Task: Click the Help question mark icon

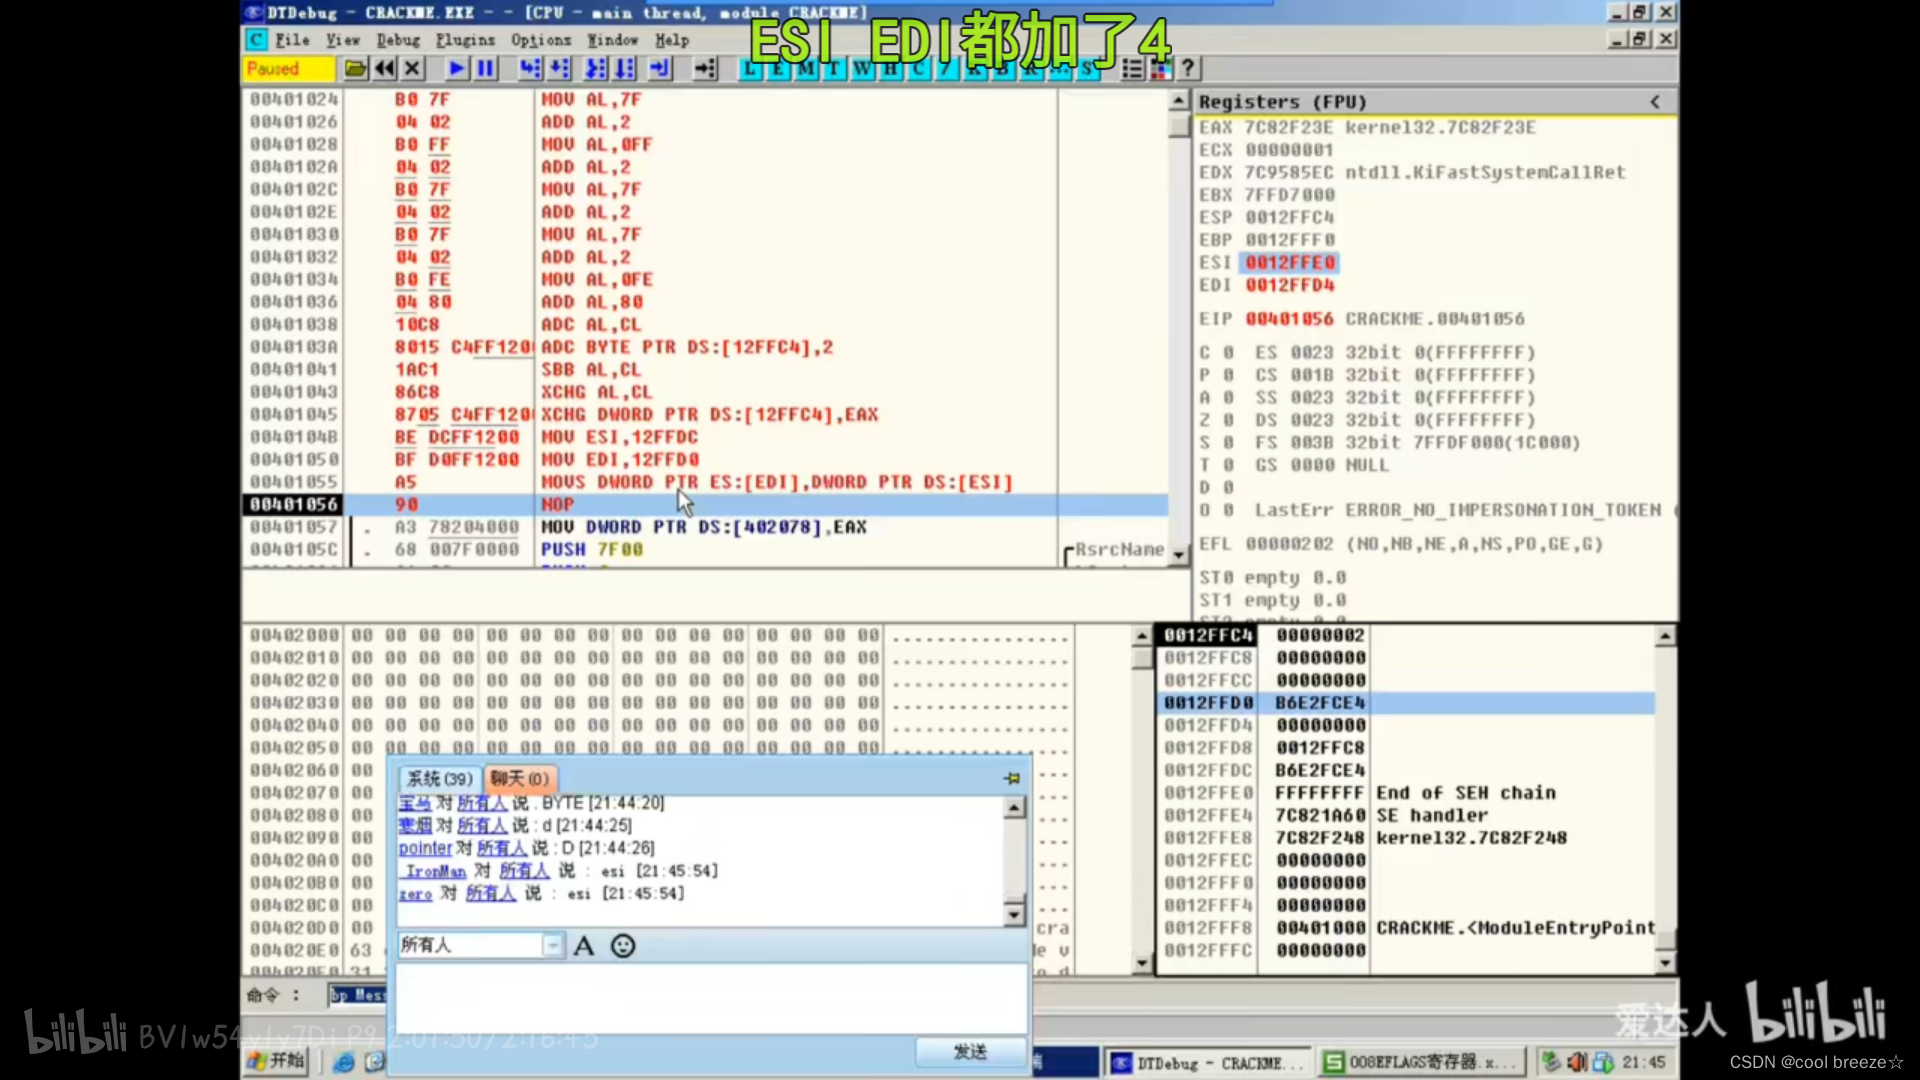Action: pos(1188,68)
